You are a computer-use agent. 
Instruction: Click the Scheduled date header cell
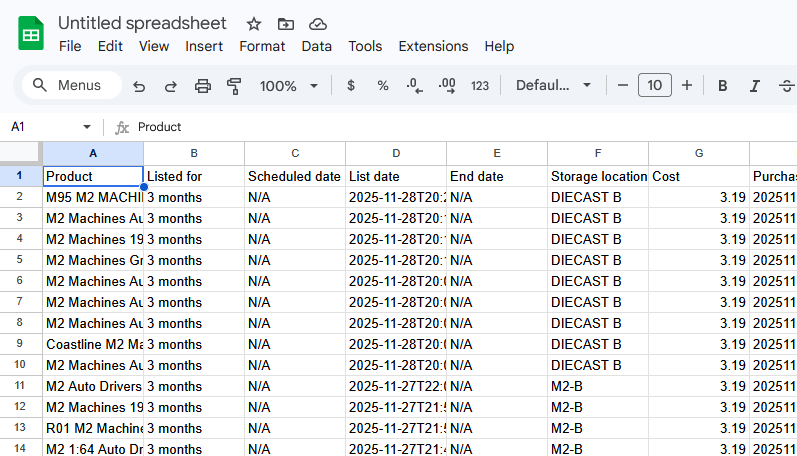point(295,176)
